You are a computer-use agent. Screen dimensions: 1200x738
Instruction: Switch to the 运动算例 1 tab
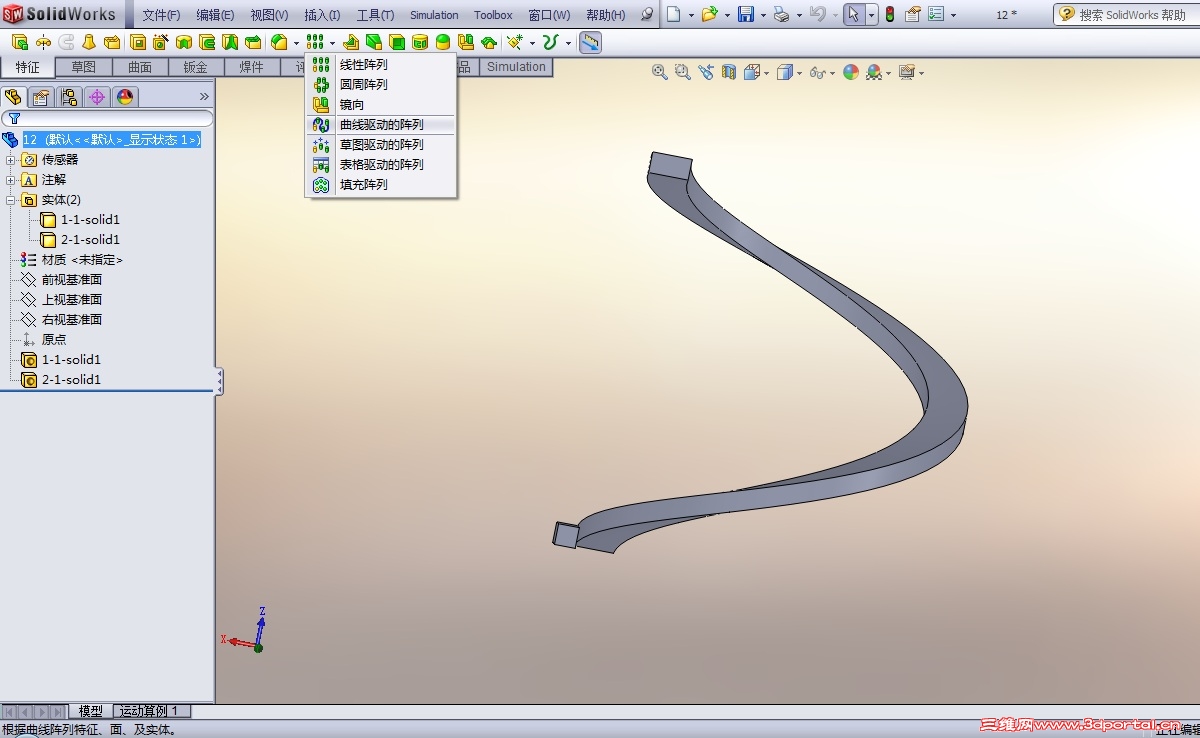point(149,711)
